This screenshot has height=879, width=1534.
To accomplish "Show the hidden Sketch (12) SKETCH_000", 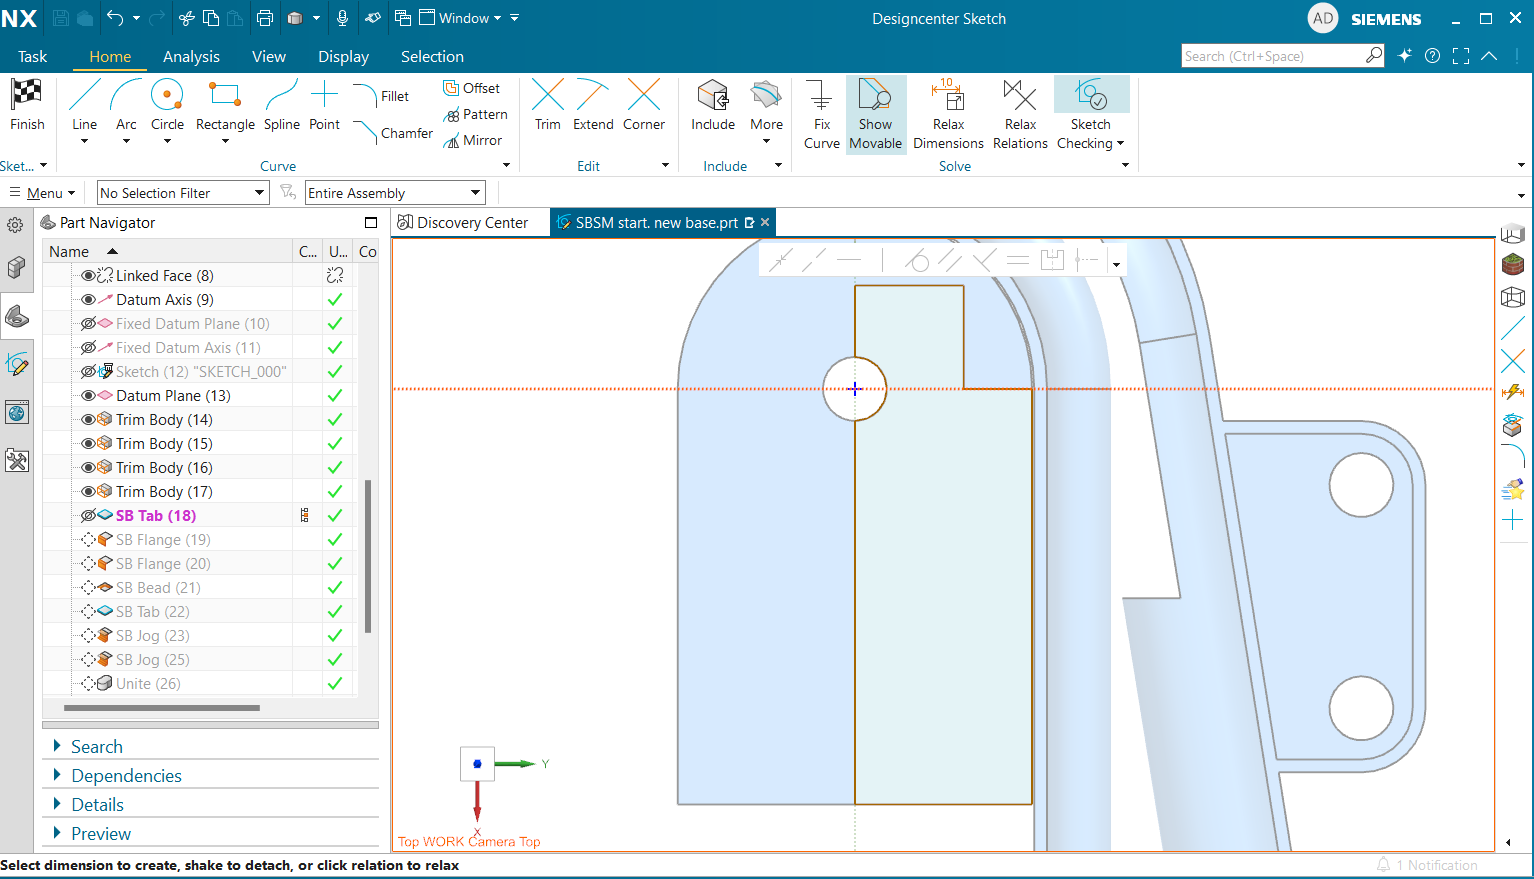I will click(88, 372).
